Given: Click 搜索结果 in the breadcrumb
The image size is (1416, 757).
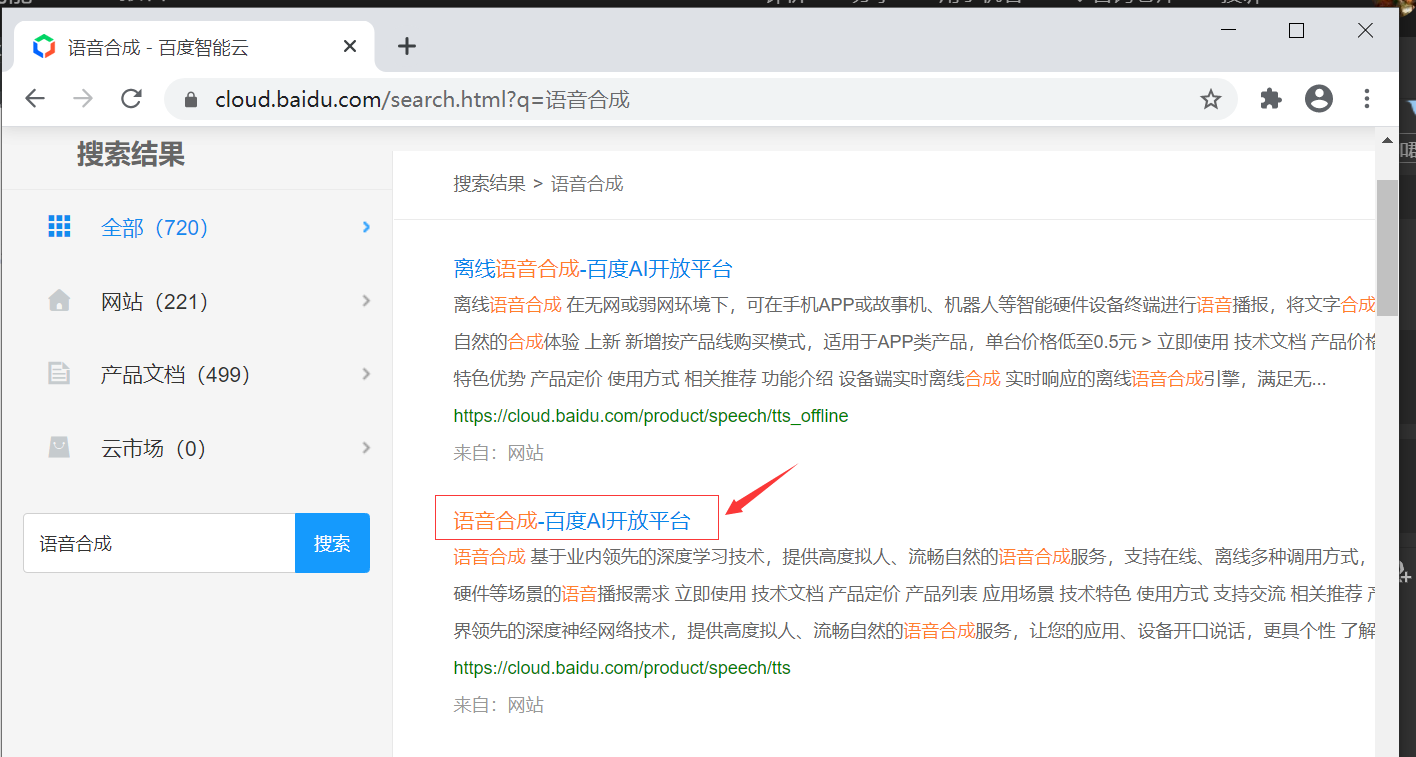Looking at the screenshot, I should (x=489, y=184).
